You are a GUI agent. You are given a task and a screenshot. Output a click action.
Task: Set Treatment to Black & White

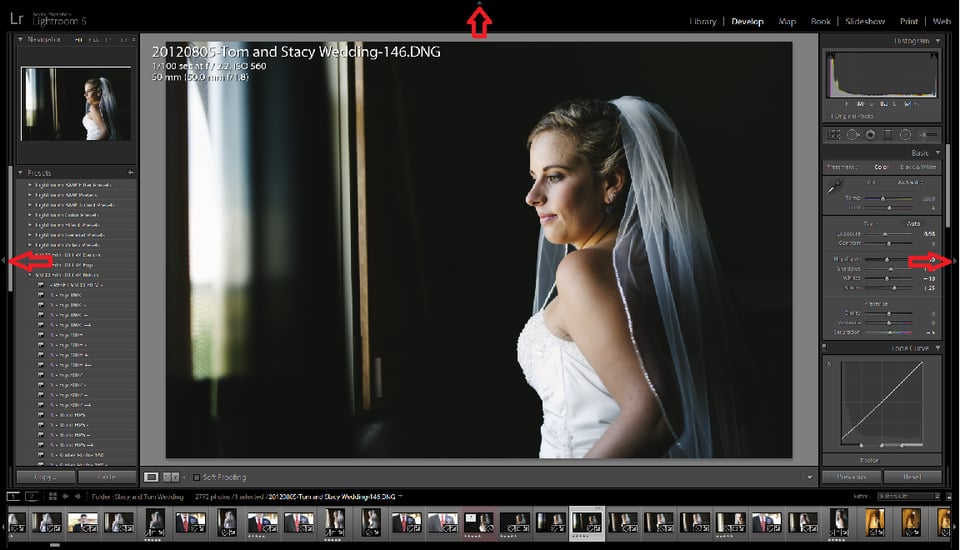tap(918, 167)
